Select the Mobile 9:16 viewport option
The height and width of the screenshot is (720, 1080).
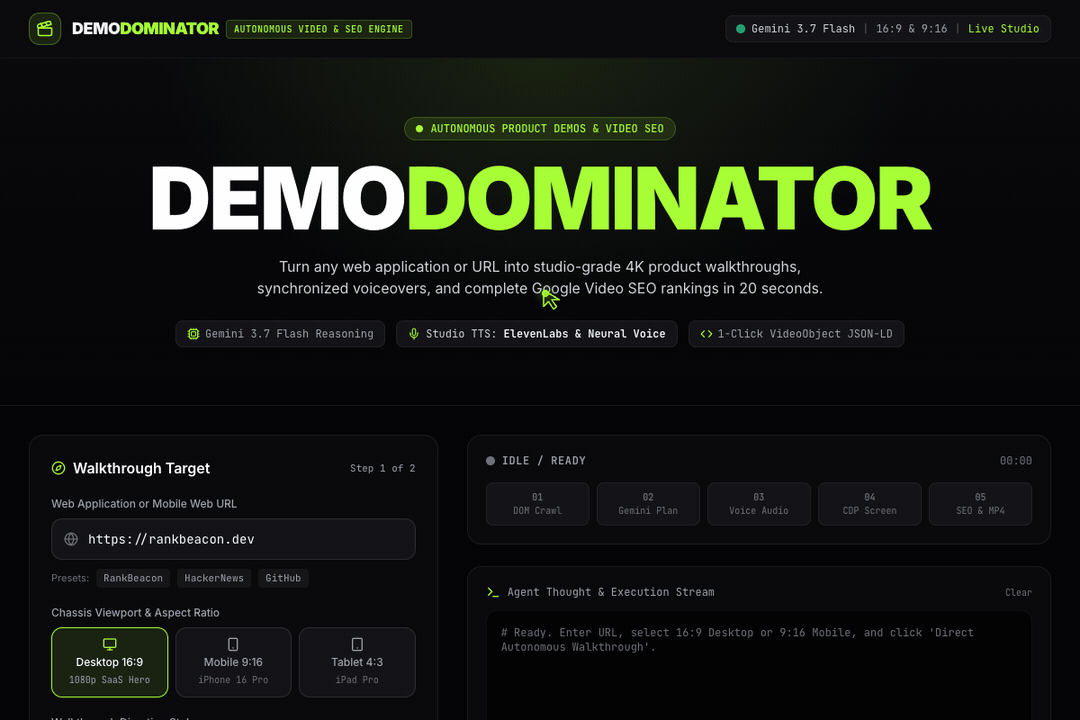(x=233, y=662)
